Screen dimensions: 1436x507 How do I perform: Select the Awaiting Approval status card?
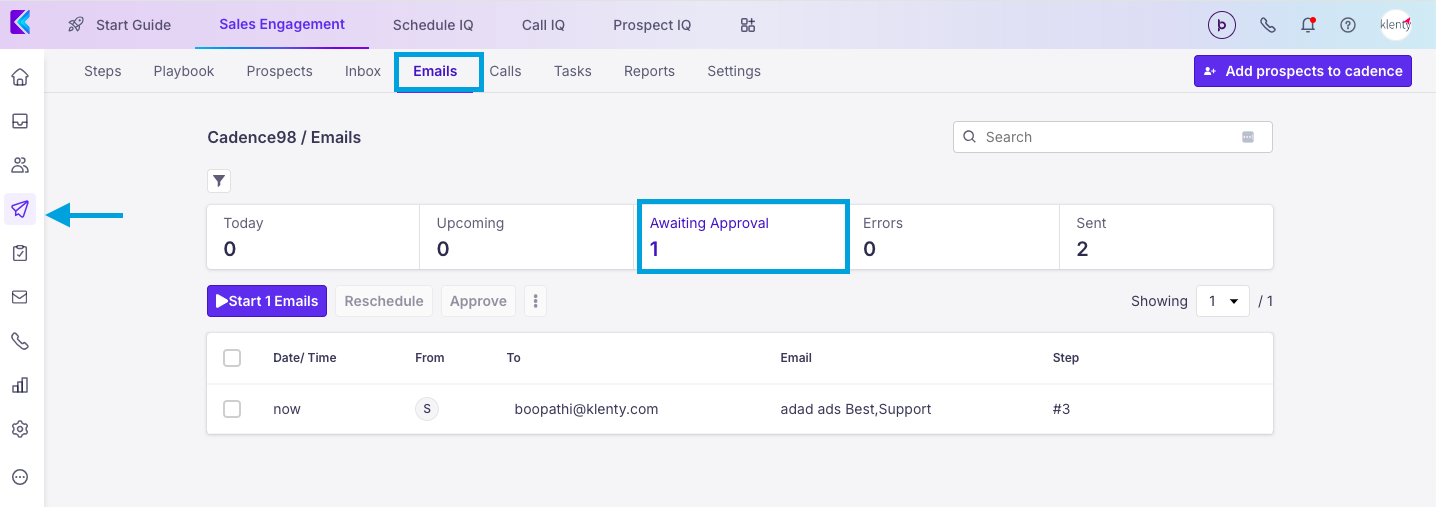pos(743,236)
